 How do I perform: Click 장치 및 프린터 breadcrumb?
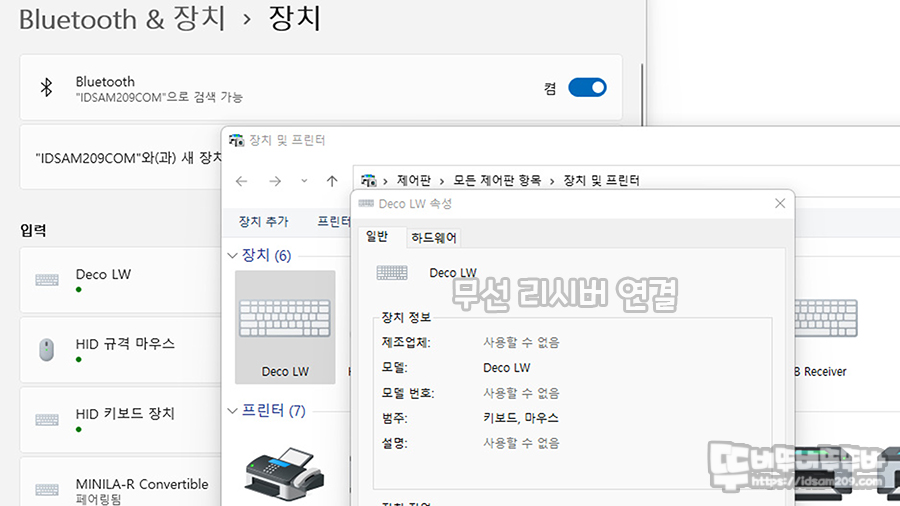pyautogui.click(x=601, y=181)
